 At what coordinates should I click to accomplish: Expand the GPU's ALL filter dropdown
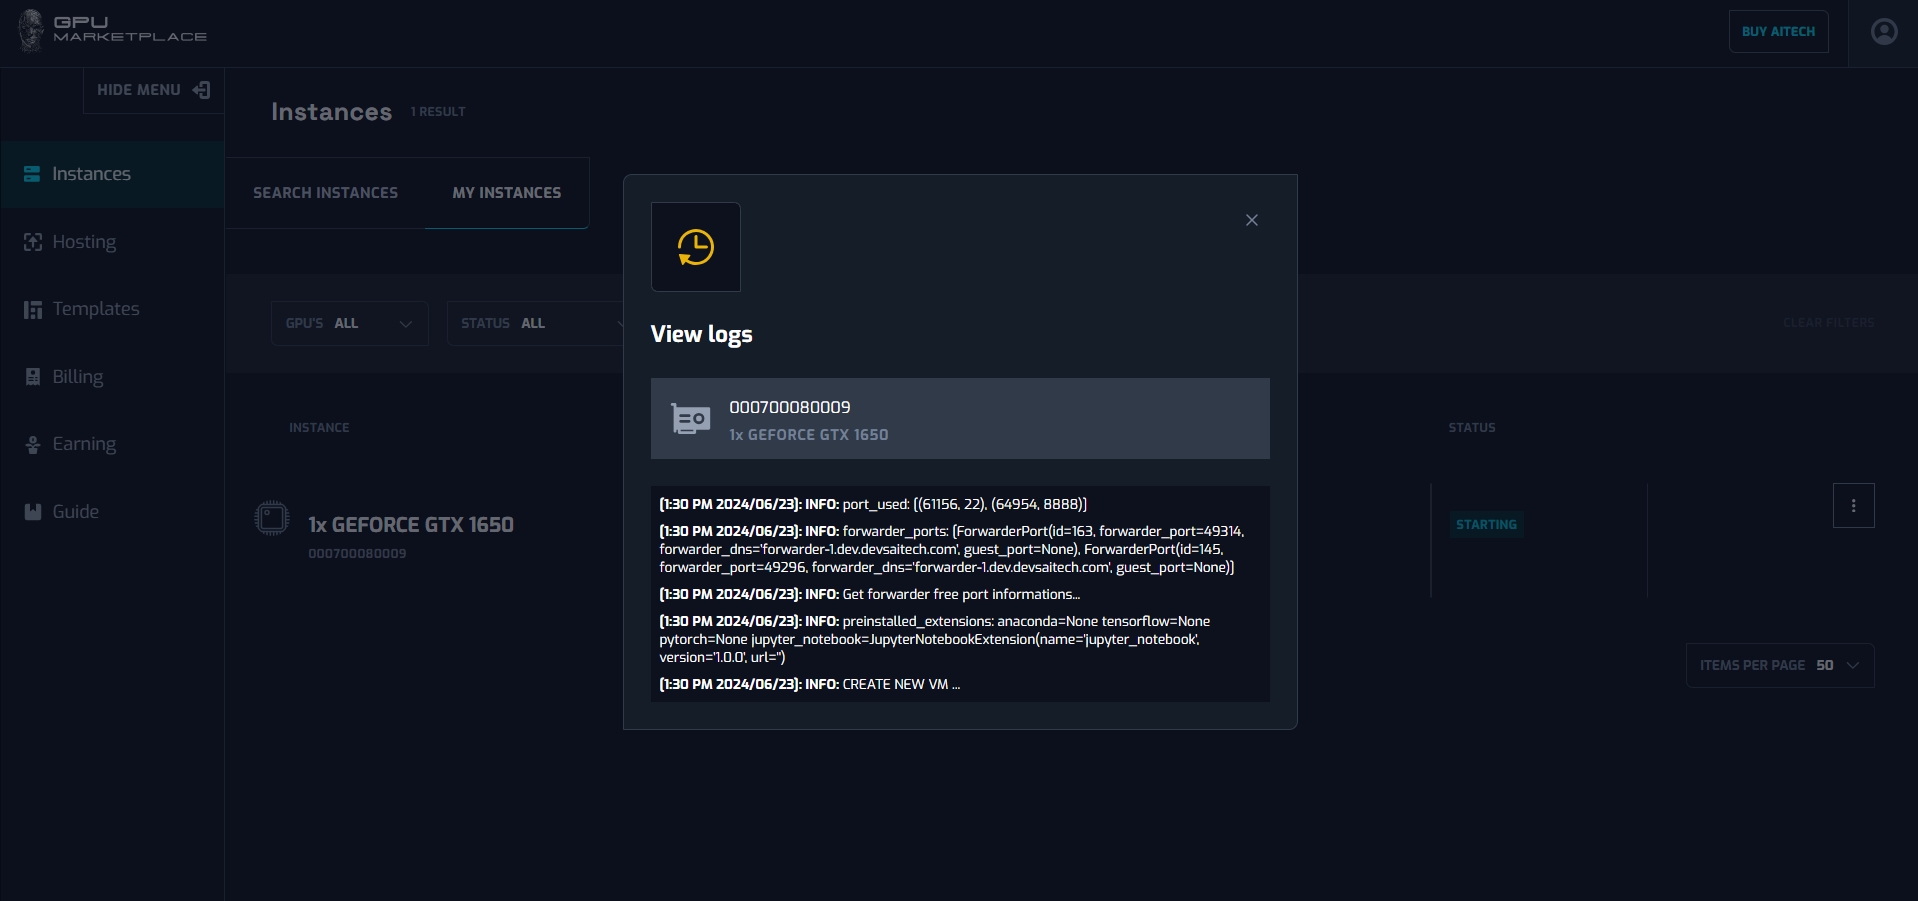349,323
